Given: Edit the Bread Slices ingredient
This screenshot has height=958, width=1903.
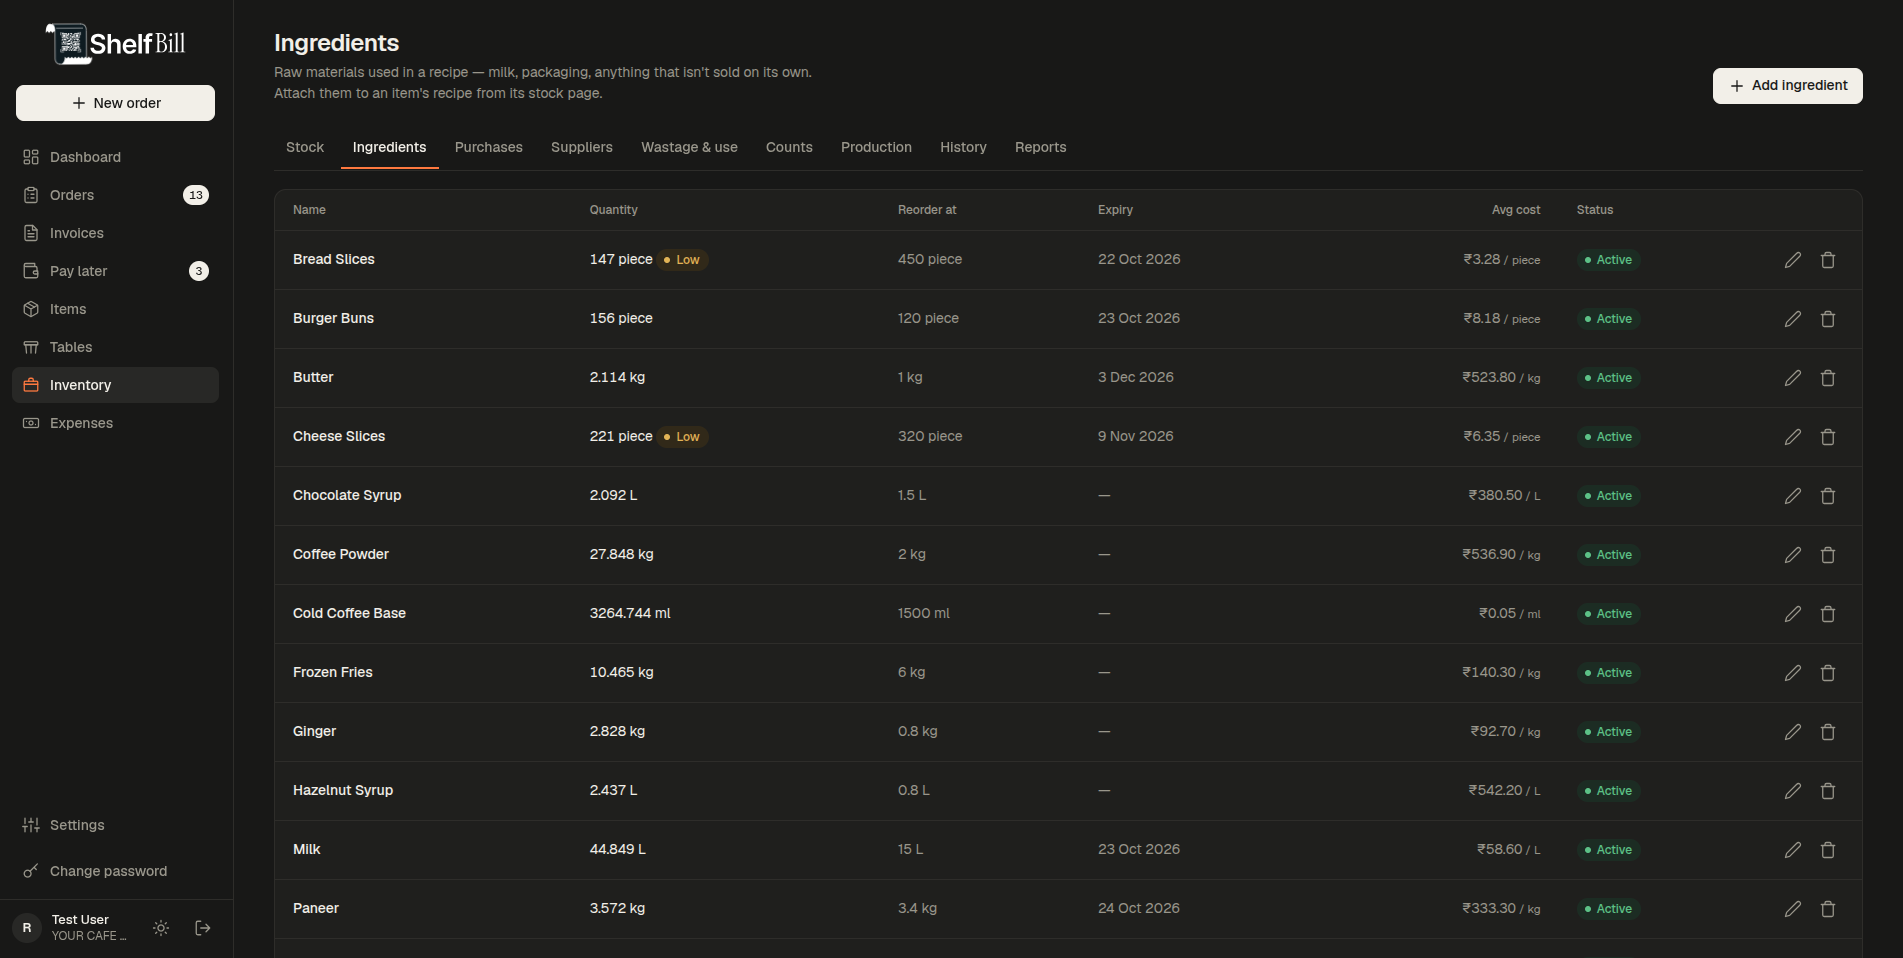Looking at the screenshot, I should point(1793,260).
